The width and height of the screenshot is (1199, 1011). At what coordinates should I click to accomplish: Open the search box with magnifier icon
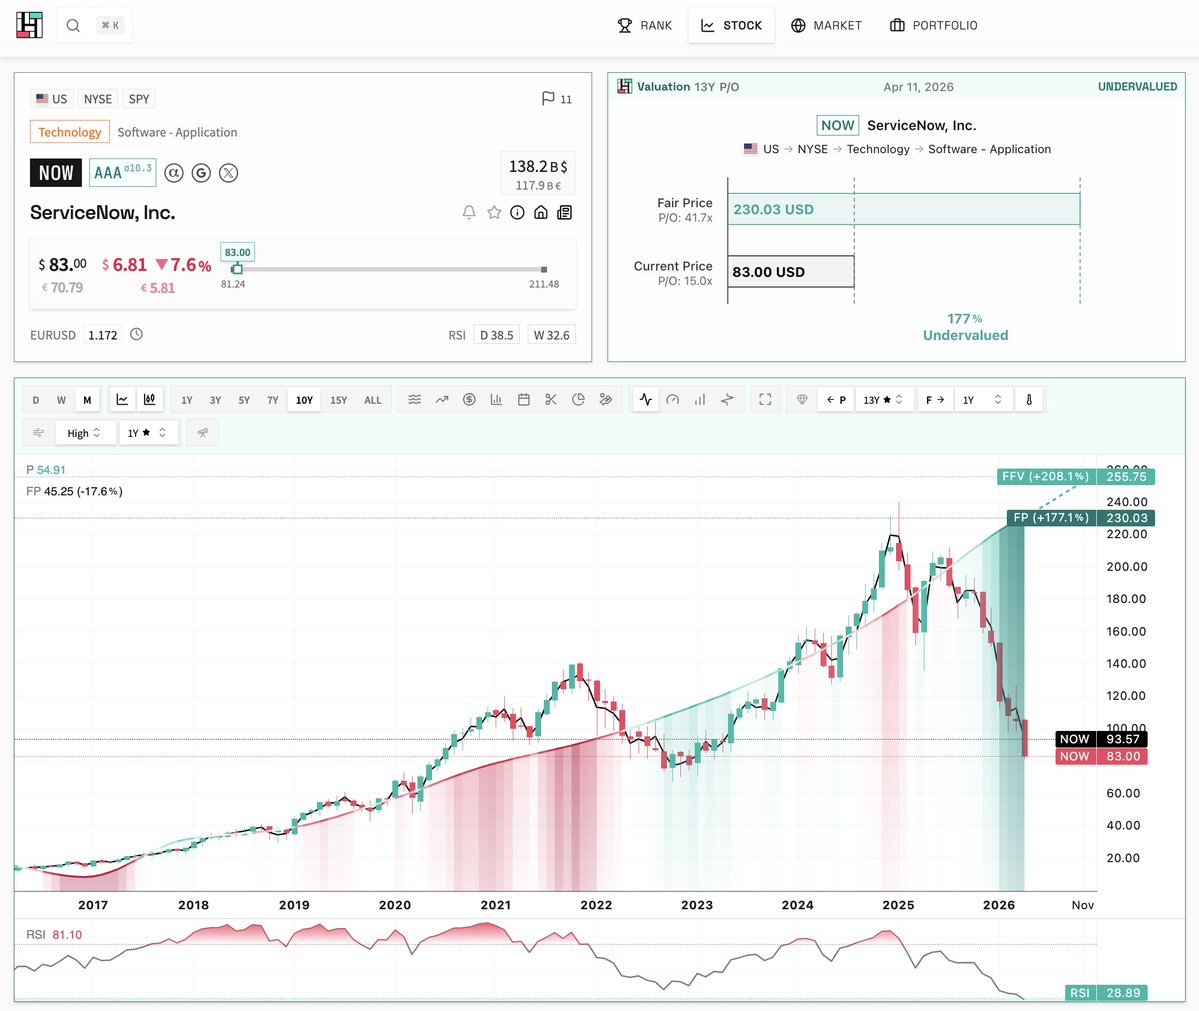(94, 25)
